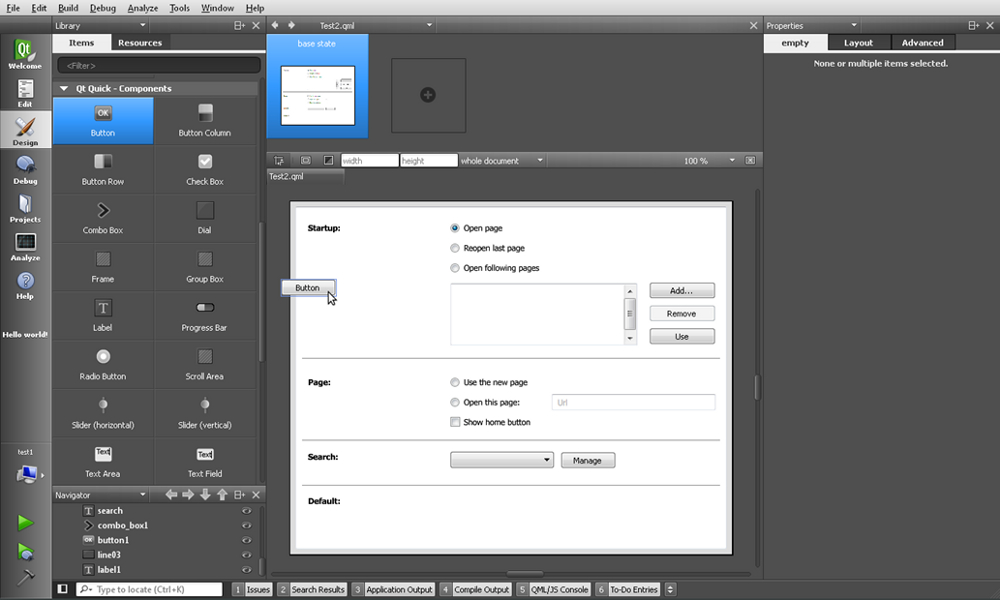The image size is (1000, 600).
Task: Select the Group Box component
Action: (205, 267)
